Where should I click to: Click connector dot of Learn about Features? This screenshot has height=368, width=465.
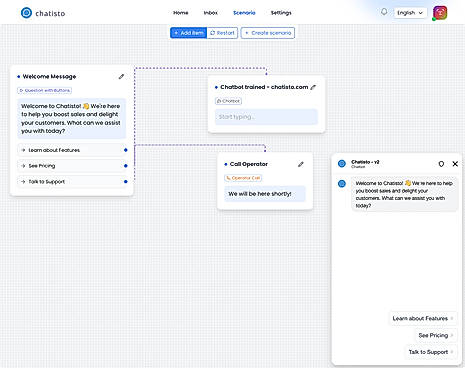click(x=126, y=150)
